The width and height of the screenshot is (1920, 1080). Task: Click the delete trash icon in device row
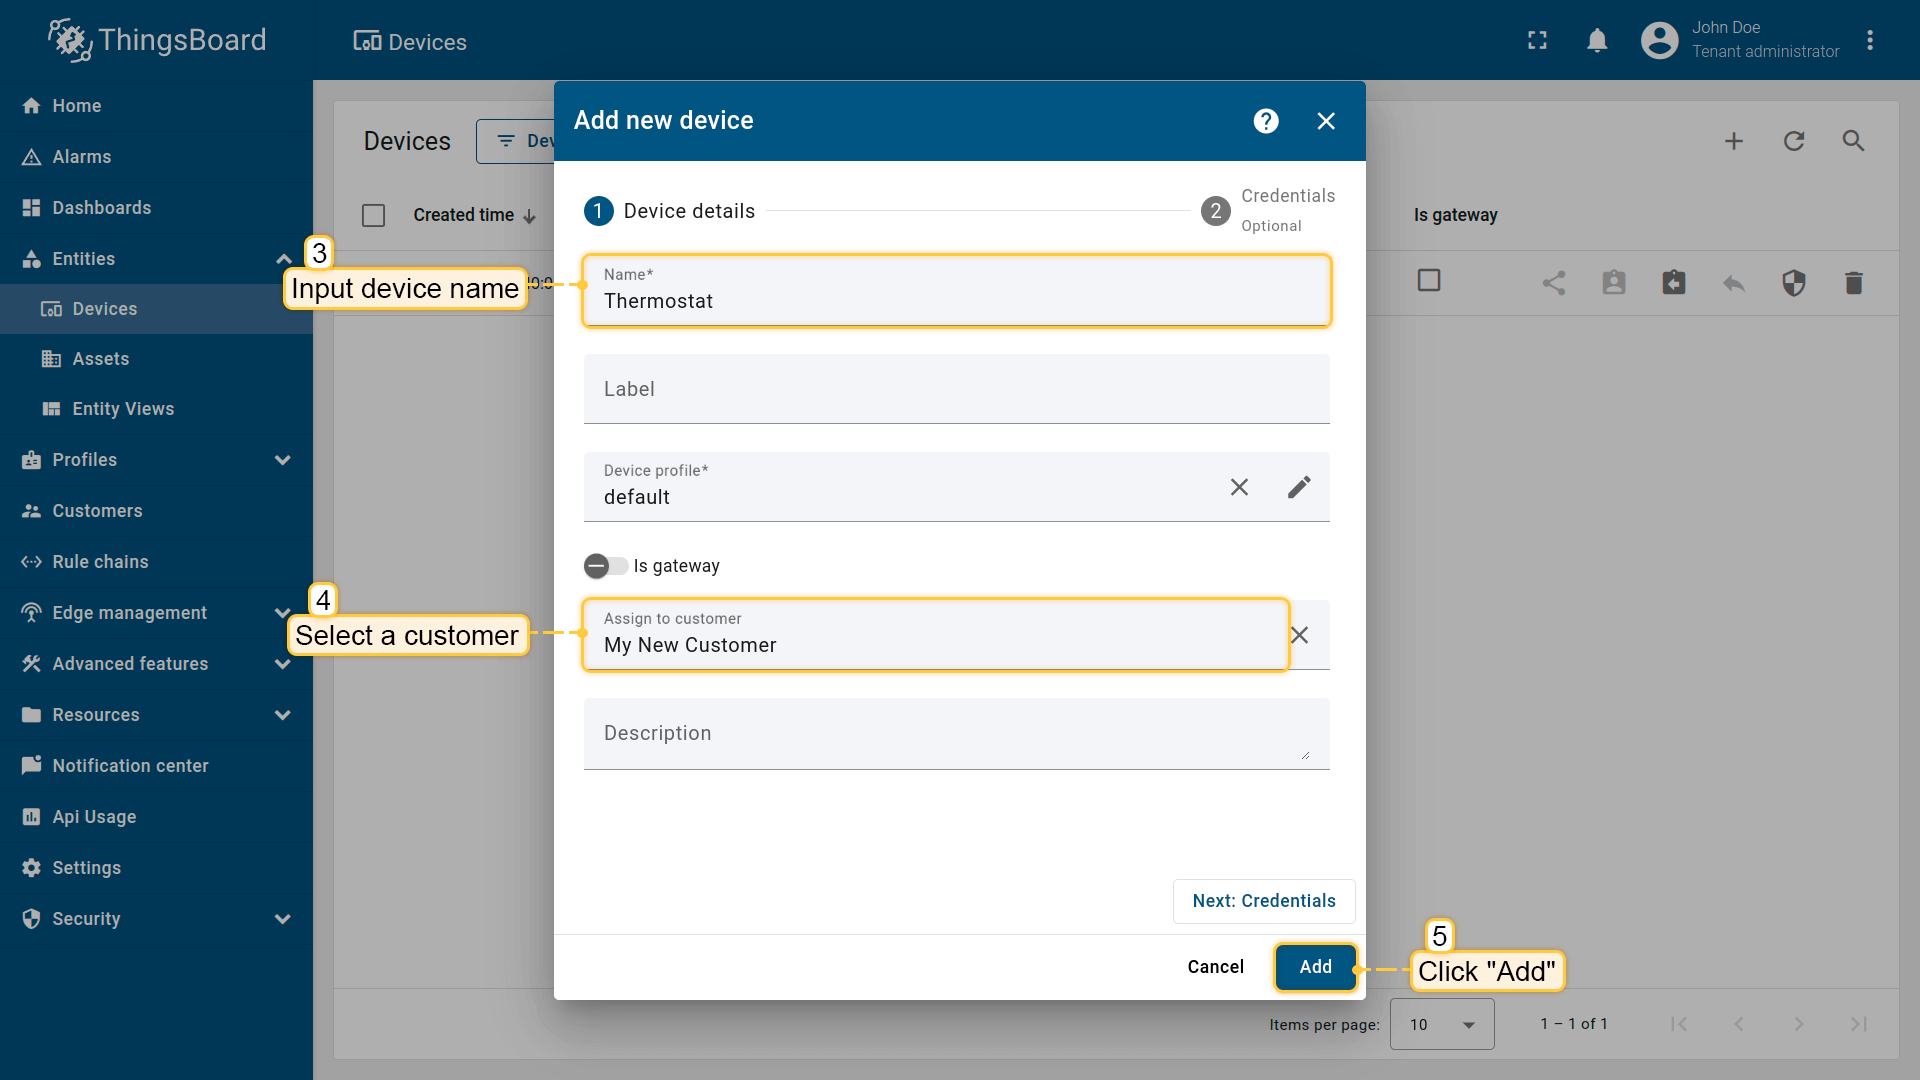[1853, 283]
